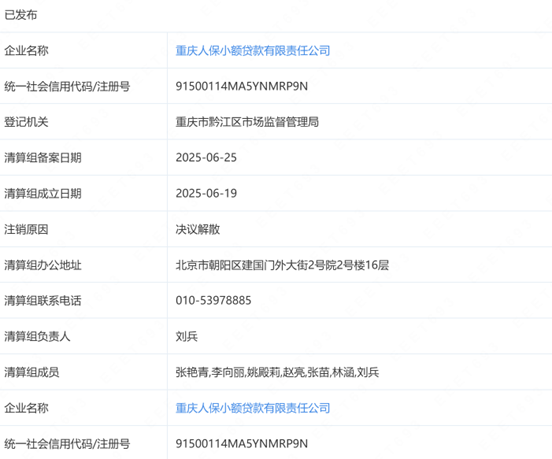Select the address 北京市朝阳区建国门外大街2号院2号楼16层

282,265
